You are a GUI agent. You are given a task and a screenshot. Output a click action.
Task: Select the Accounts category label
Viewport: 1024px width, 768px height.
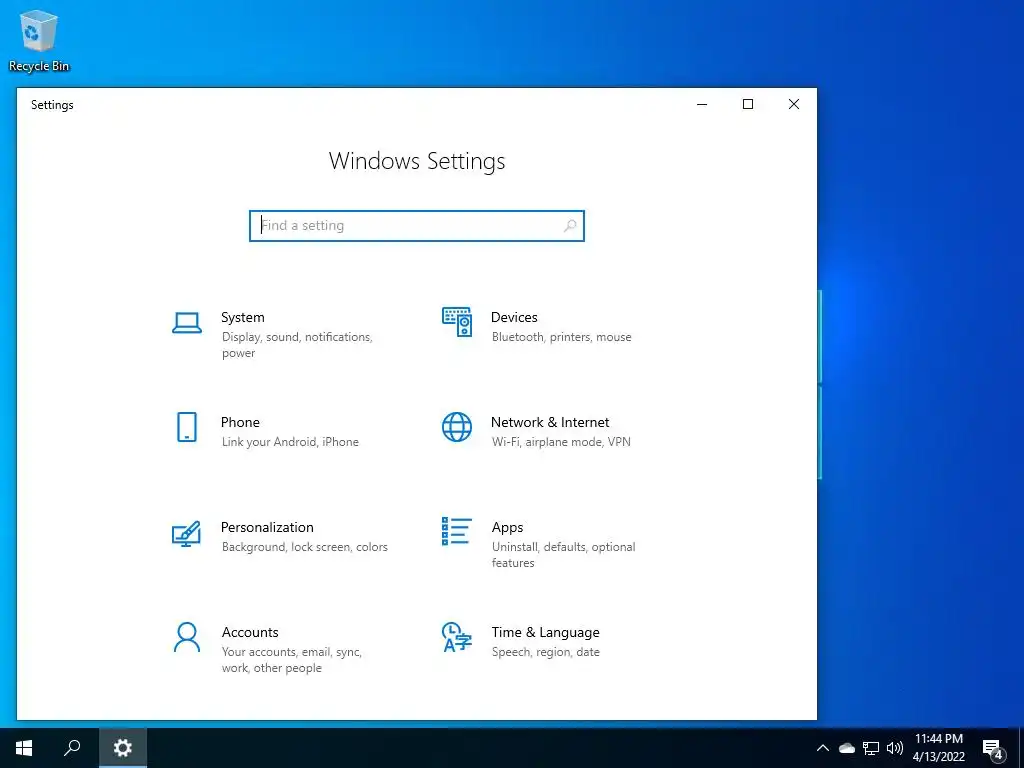point(249,632)
